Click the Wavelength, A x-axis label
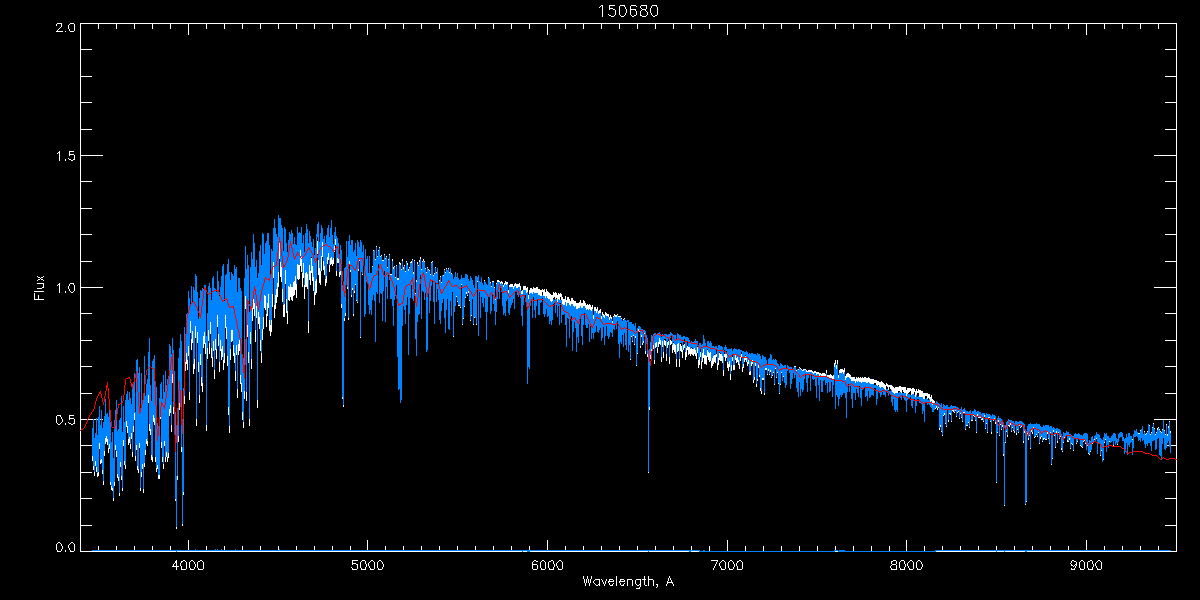This screenshot has height=600, width=1200. click(627, 581)
